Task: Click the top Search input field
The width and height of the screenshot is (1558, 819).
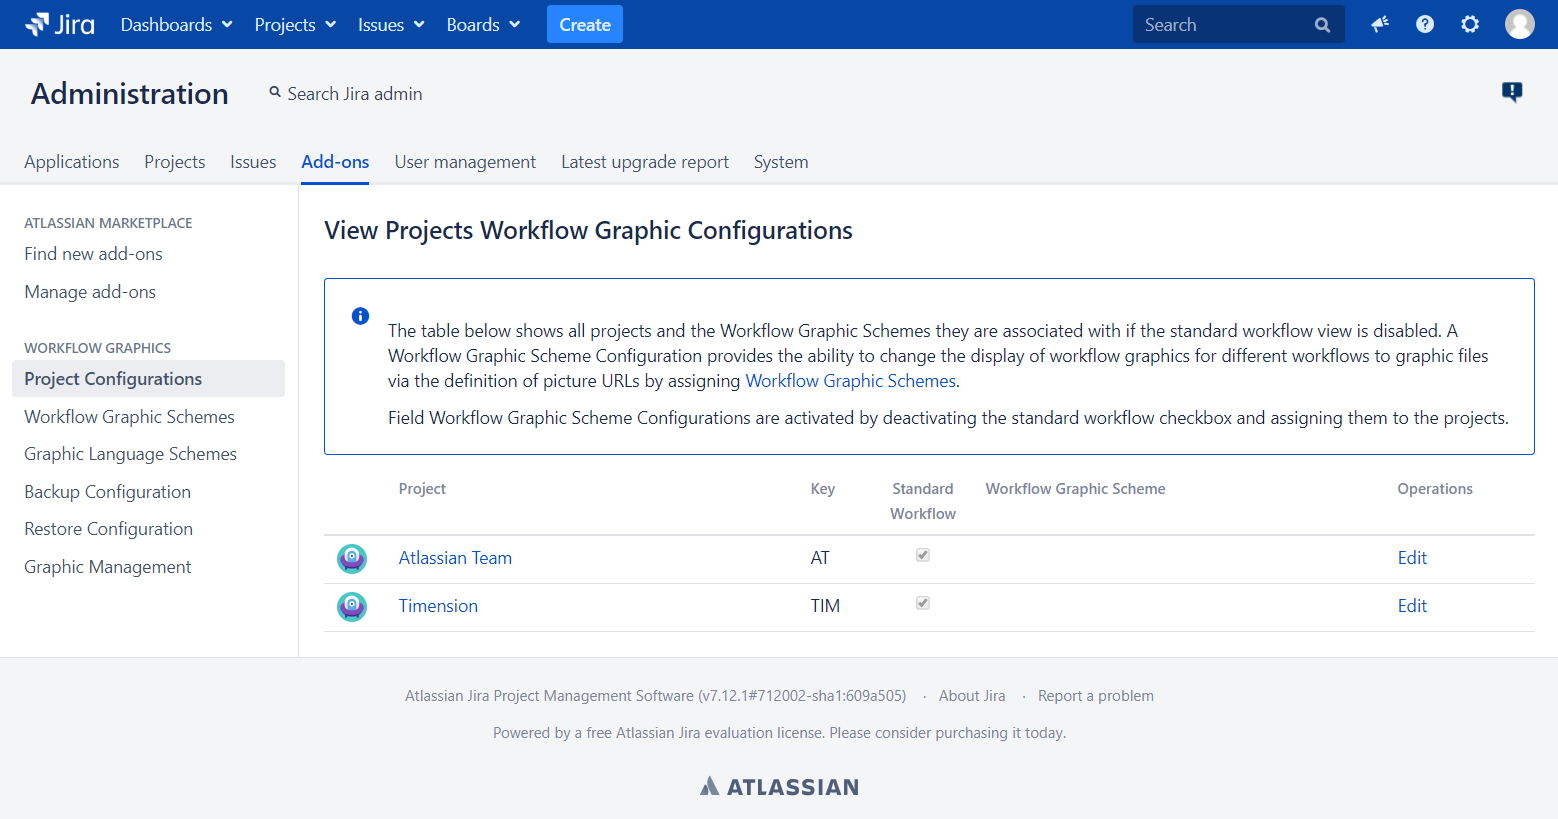Action: tap(1225, 24)
